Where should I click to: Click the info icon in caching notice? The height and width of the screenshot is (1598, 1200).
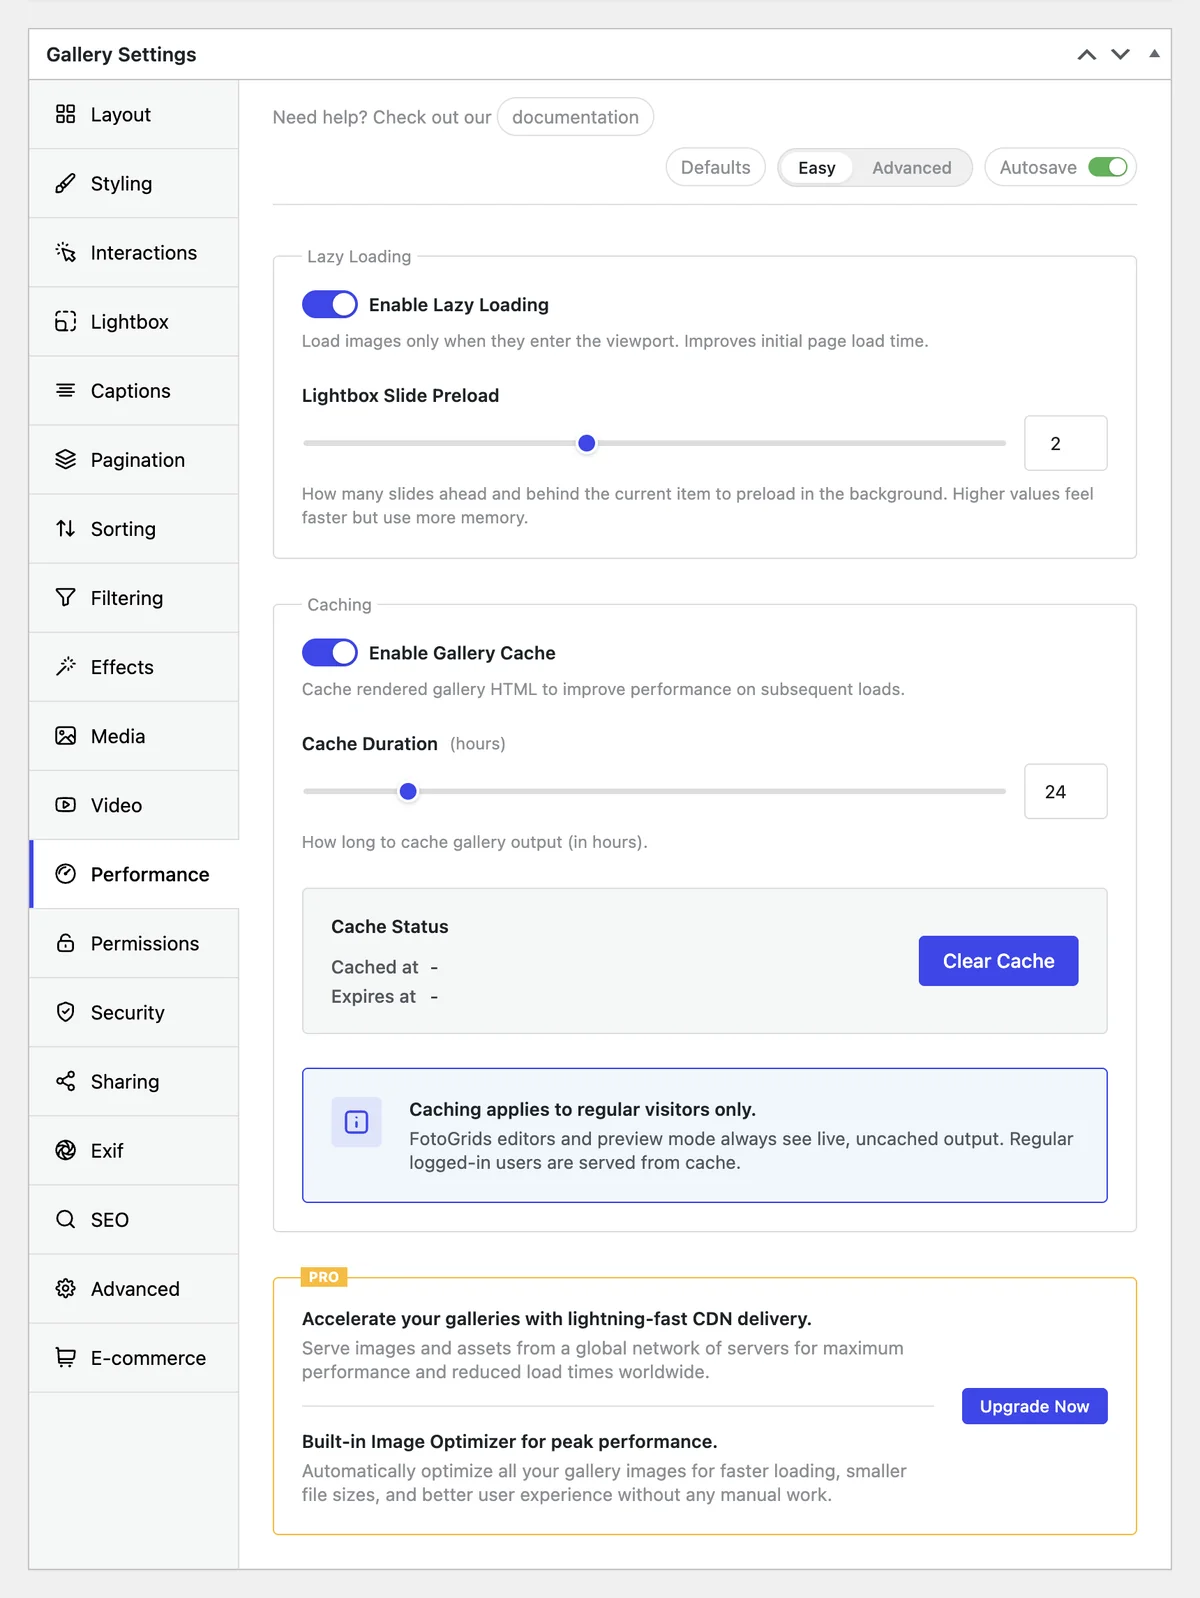point(356,1122)
